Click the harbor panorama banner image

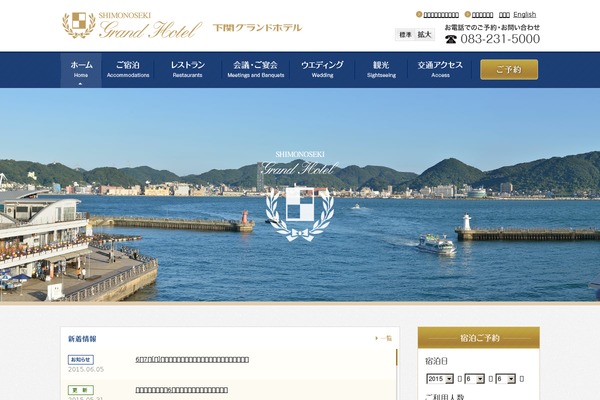click(x=300, y=195)
